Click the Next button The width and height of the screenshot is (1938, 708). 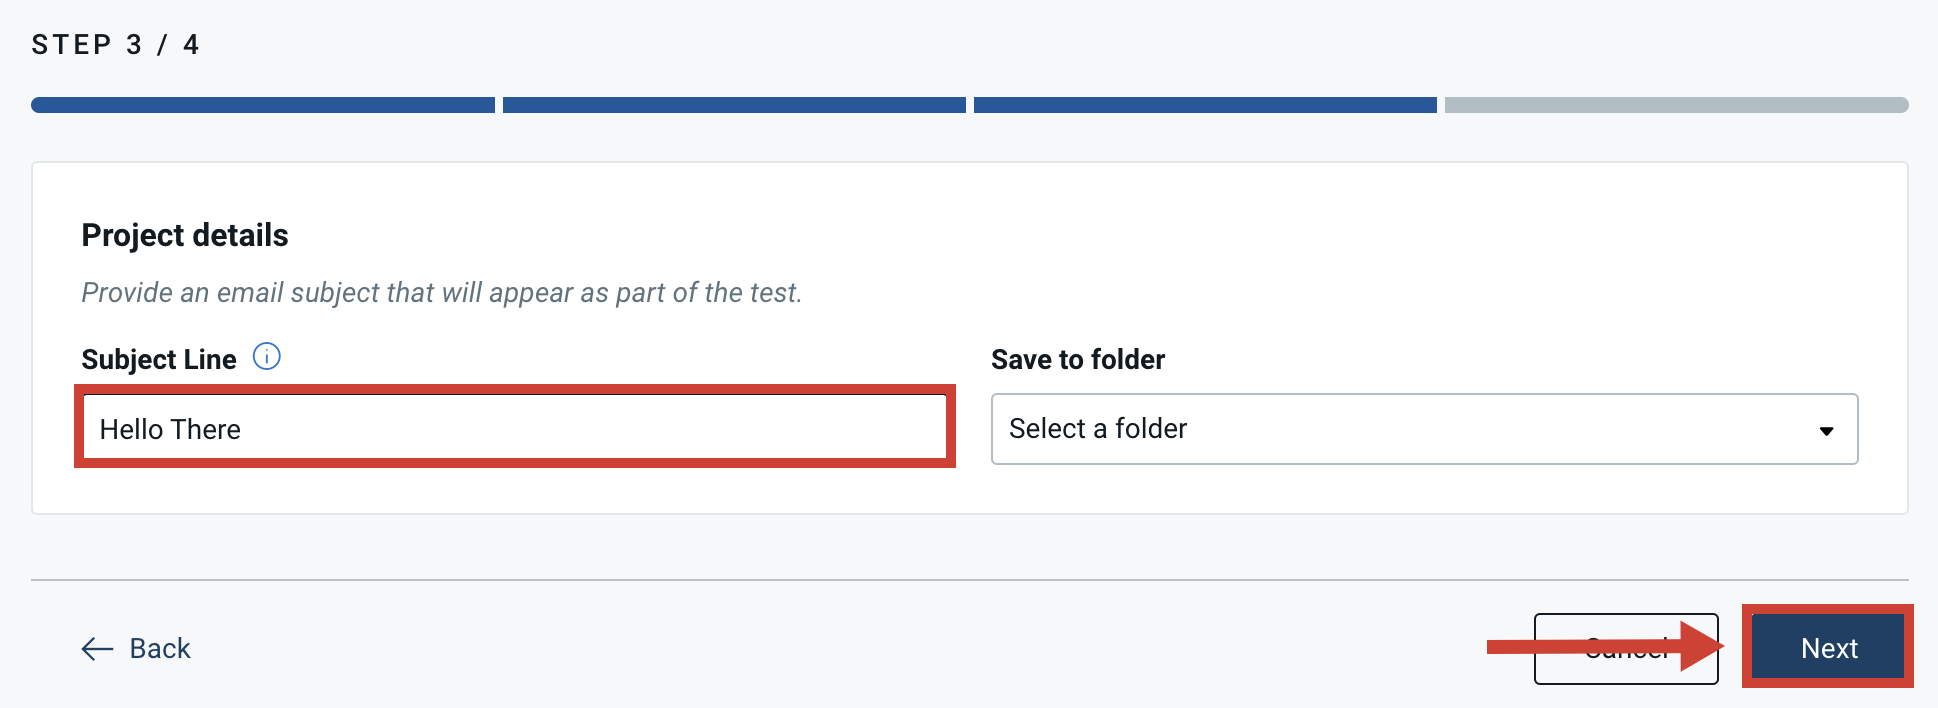tap(1828, 647)
